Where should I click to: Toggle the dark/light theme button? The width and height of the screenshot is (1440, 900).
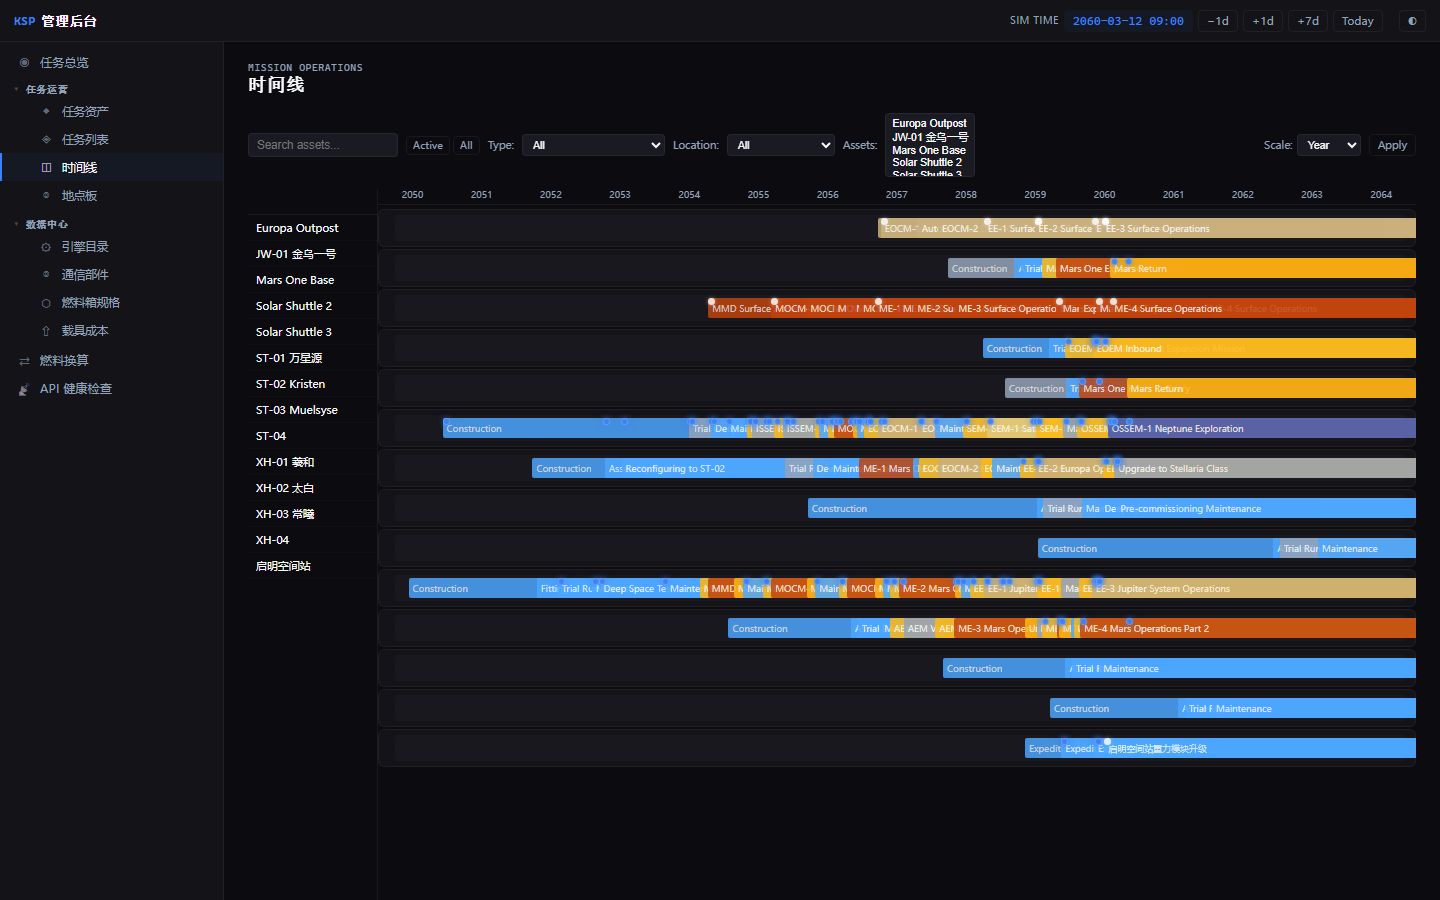tap(1412, 21)
